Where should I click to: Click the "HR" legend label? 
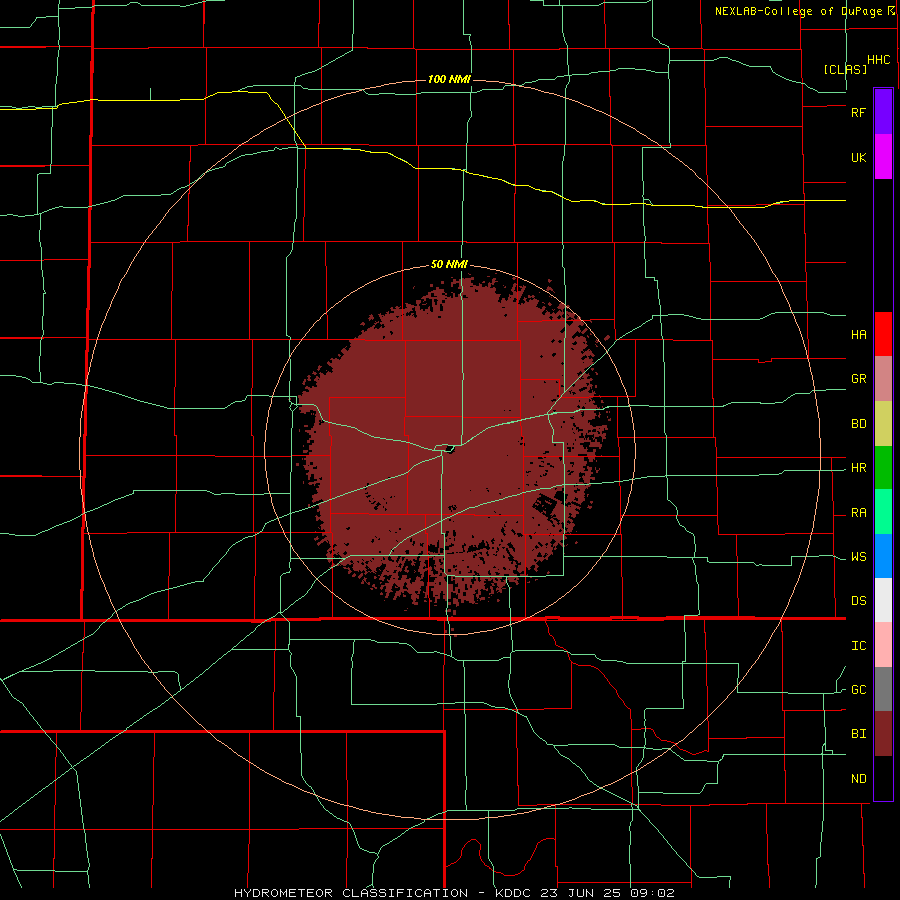click(859, 468)
